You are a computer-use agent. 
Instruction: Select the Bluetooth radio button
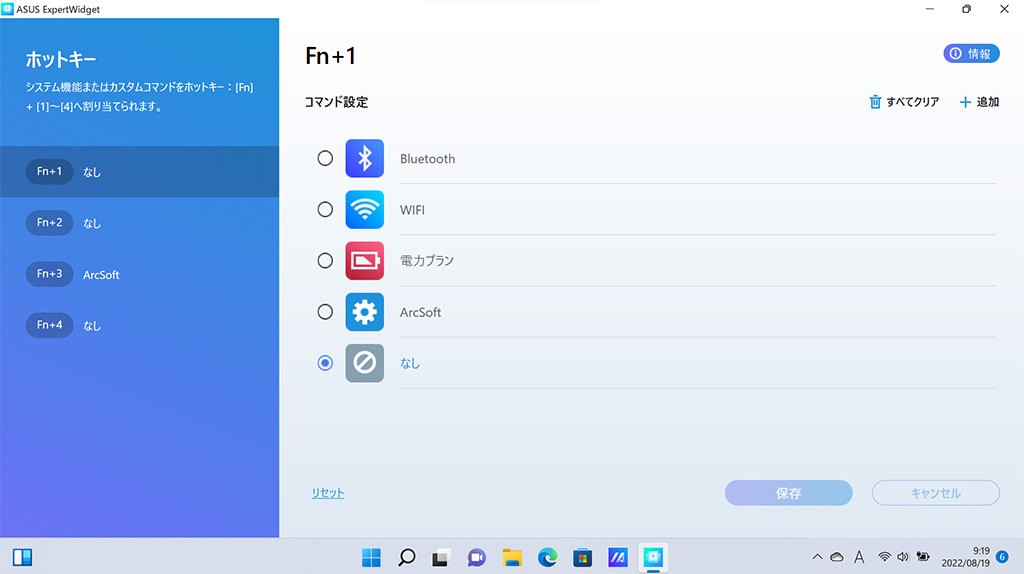pyautogui.click(x=325, y=158)
